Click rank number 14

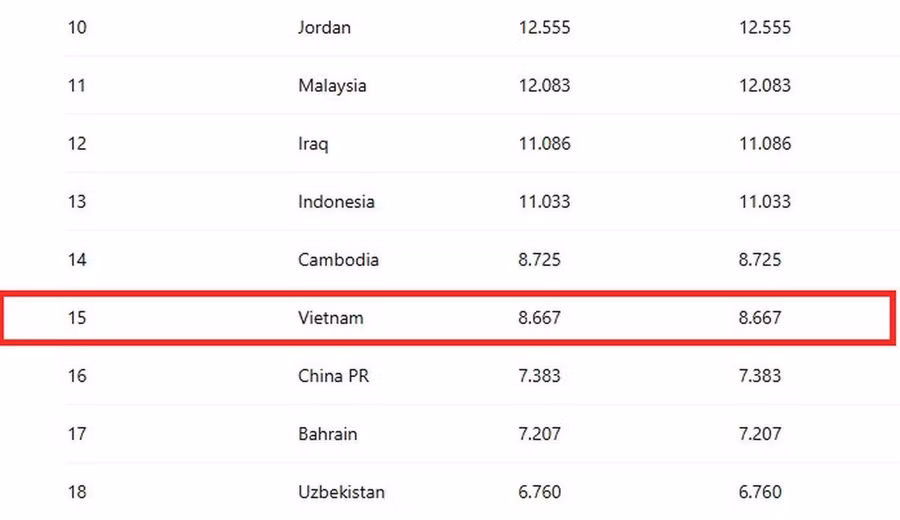77,260
